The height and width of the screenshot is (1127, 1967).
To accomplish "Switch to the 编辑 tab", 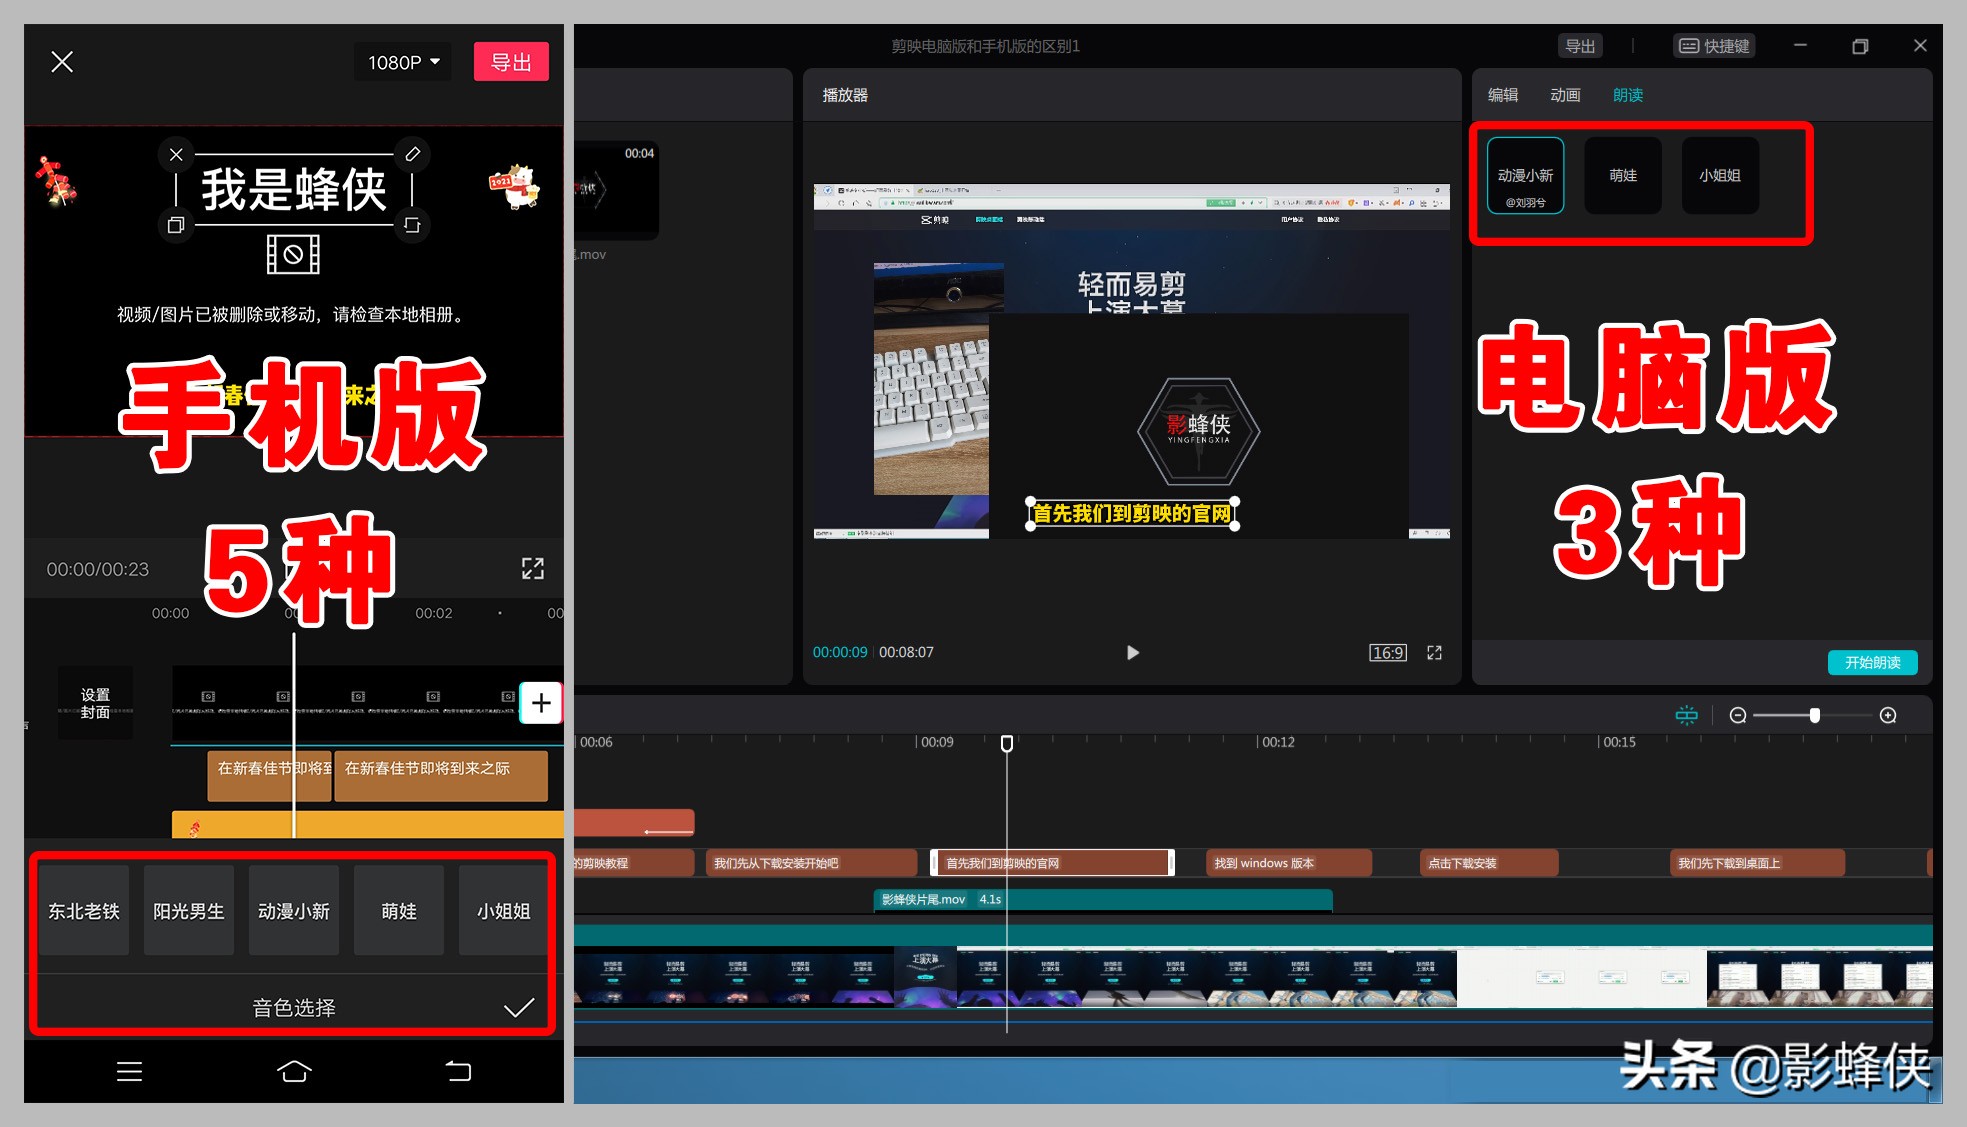I will [1503, 95].
